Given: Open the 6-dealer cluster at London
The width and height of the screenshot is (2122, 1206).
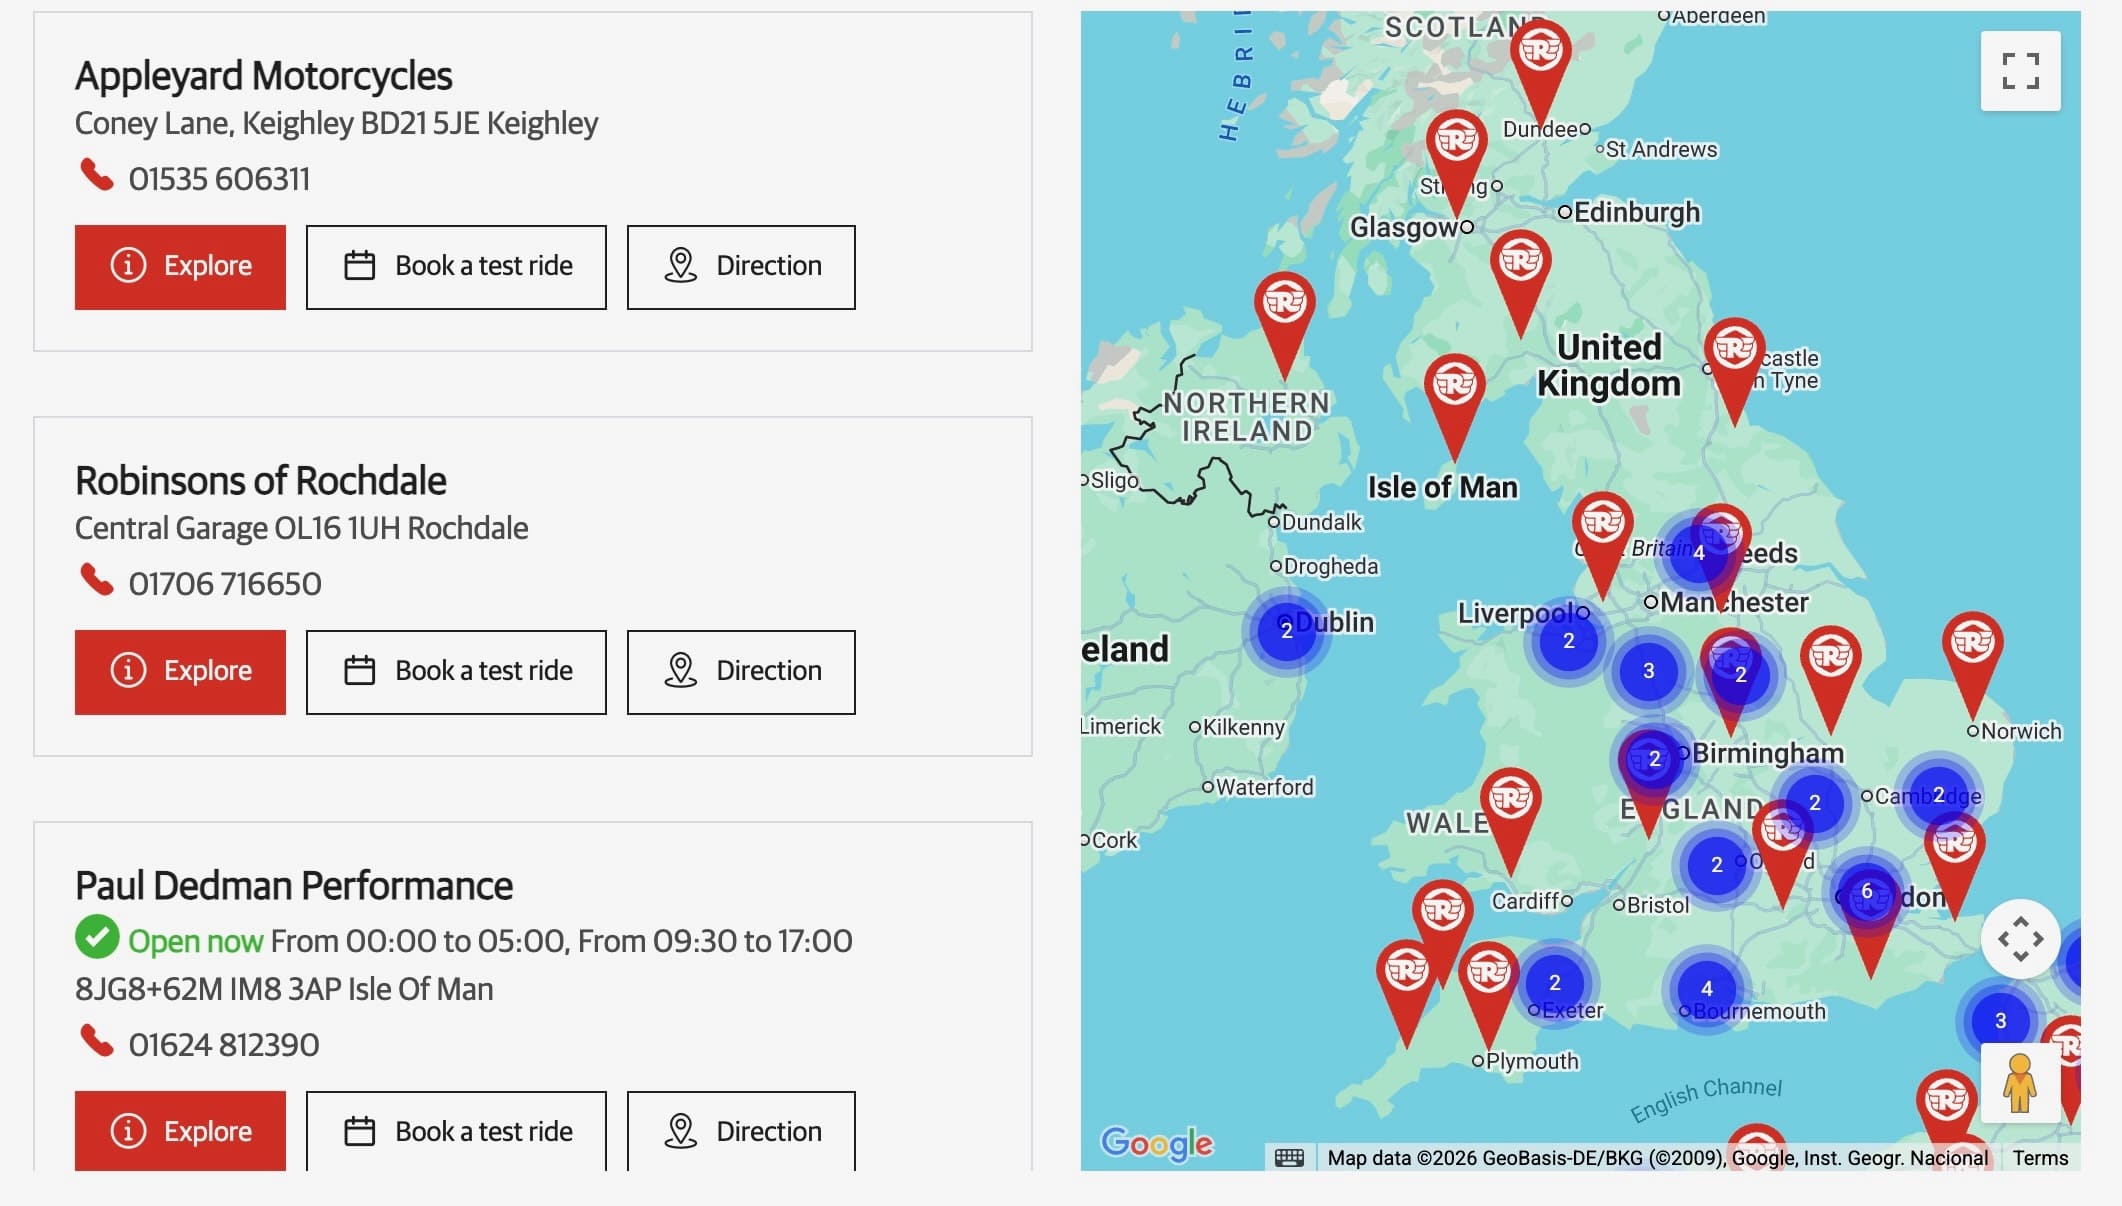Looking at the screenshot, I should point(1866,891).
